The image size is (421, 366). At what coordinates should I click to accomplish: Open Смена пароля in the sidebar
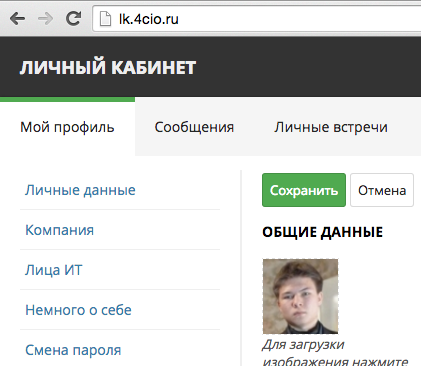pos(73,350)
